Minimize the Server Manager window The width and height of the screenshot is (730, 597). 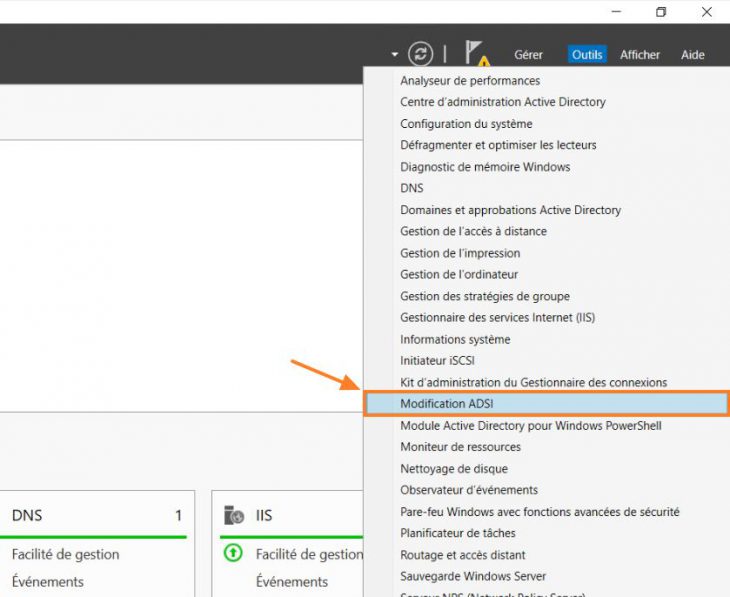tap(616, 12)
